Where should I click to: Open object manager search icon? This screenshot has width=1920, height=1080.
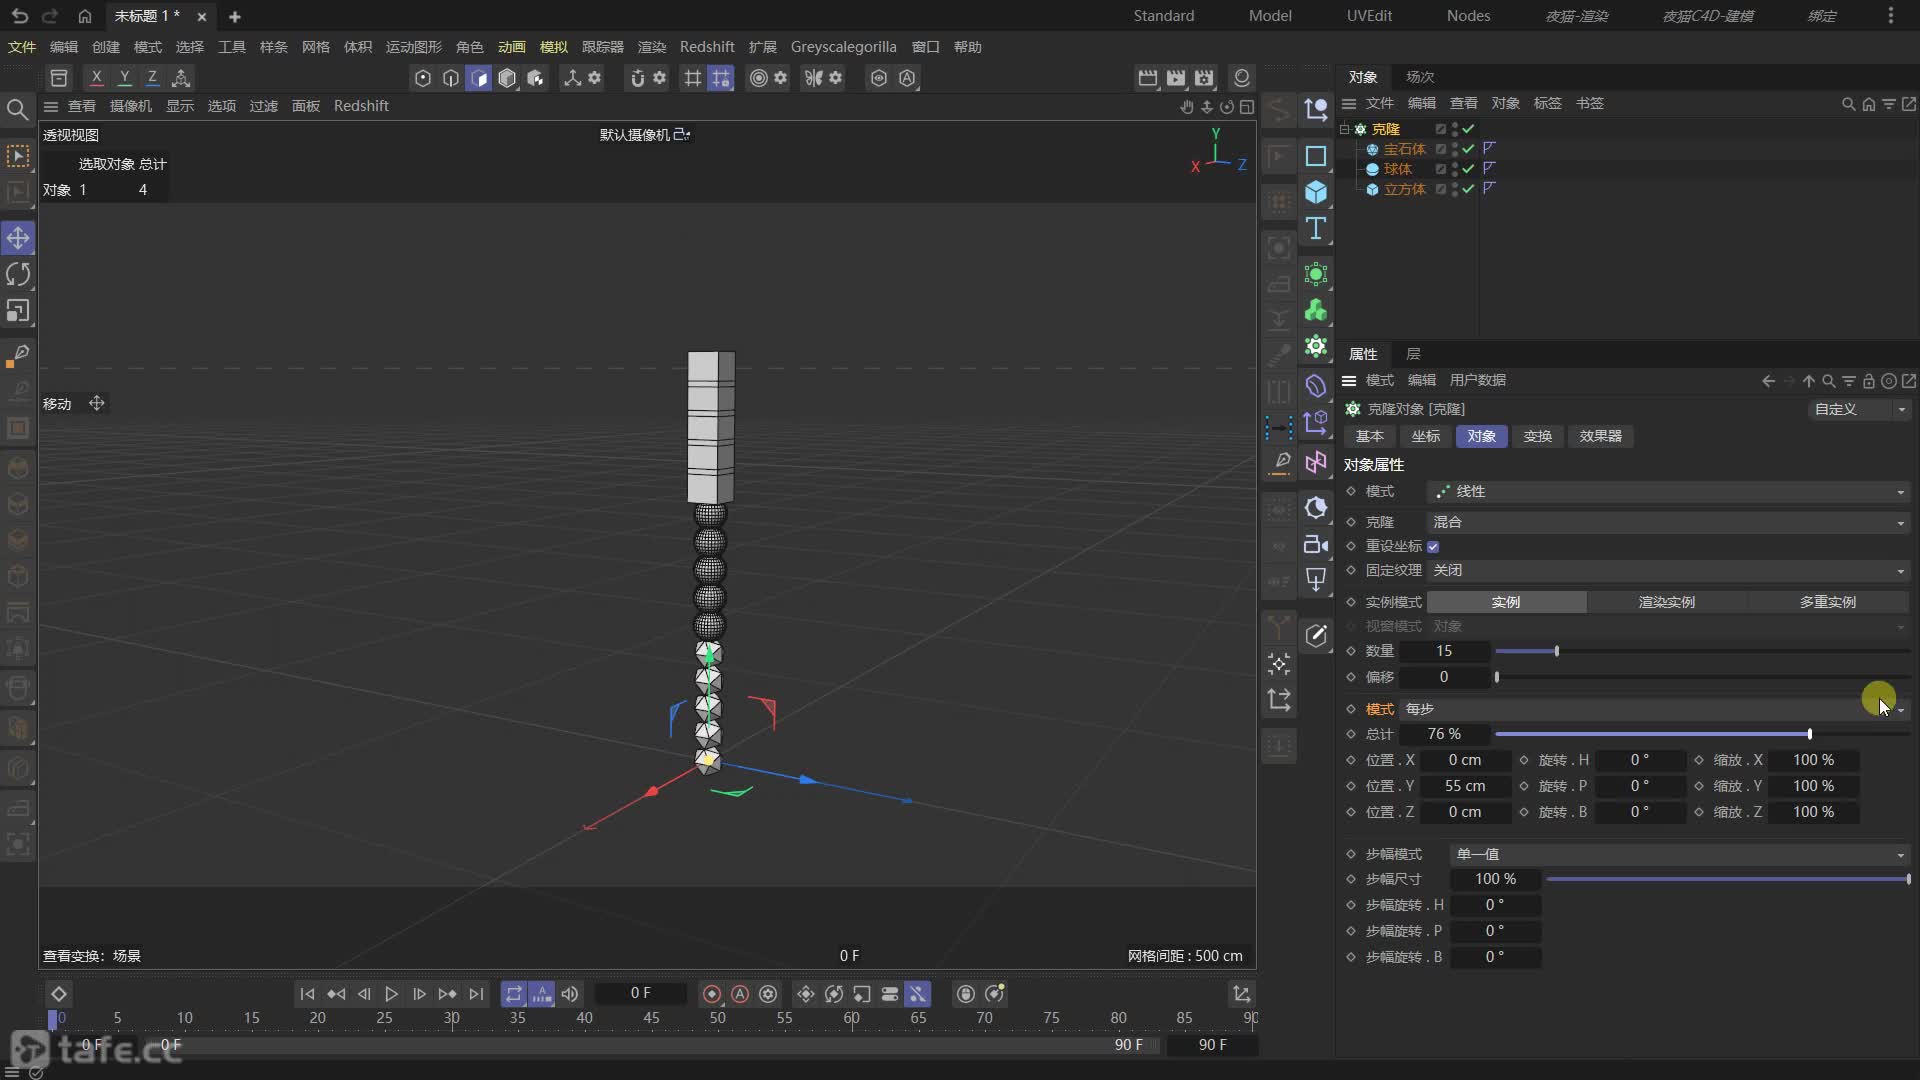1848,104
